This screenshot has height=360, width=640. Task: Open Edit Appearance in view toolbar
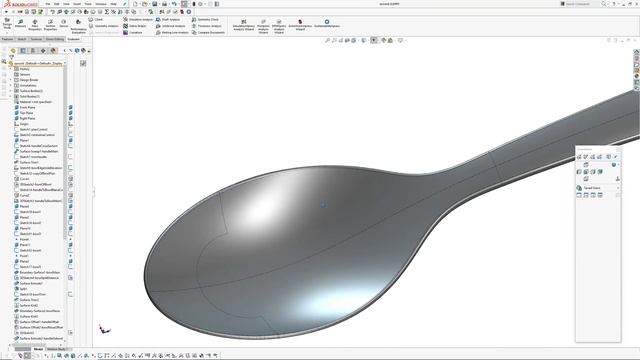[x=384, y=40]
